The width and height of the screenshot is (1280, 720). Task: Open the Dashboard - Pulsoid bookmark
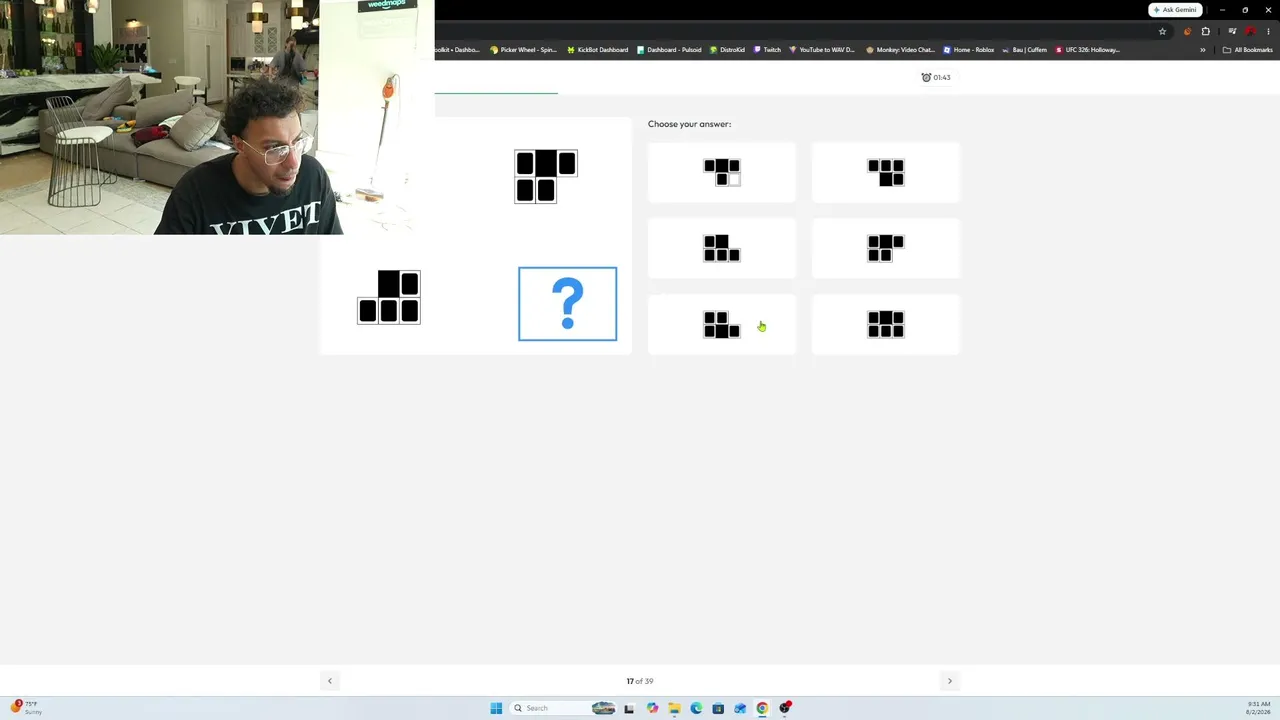click(669, 50)
